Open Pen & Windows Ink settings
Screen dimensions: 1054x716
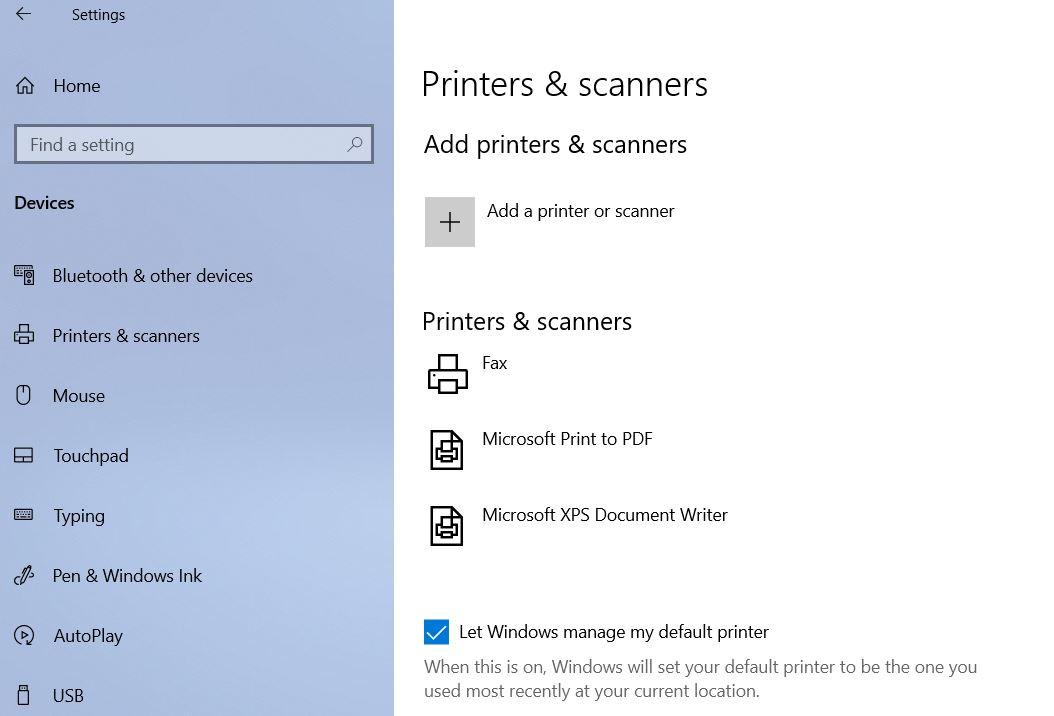pyautogui.click(x=127, y=576)
